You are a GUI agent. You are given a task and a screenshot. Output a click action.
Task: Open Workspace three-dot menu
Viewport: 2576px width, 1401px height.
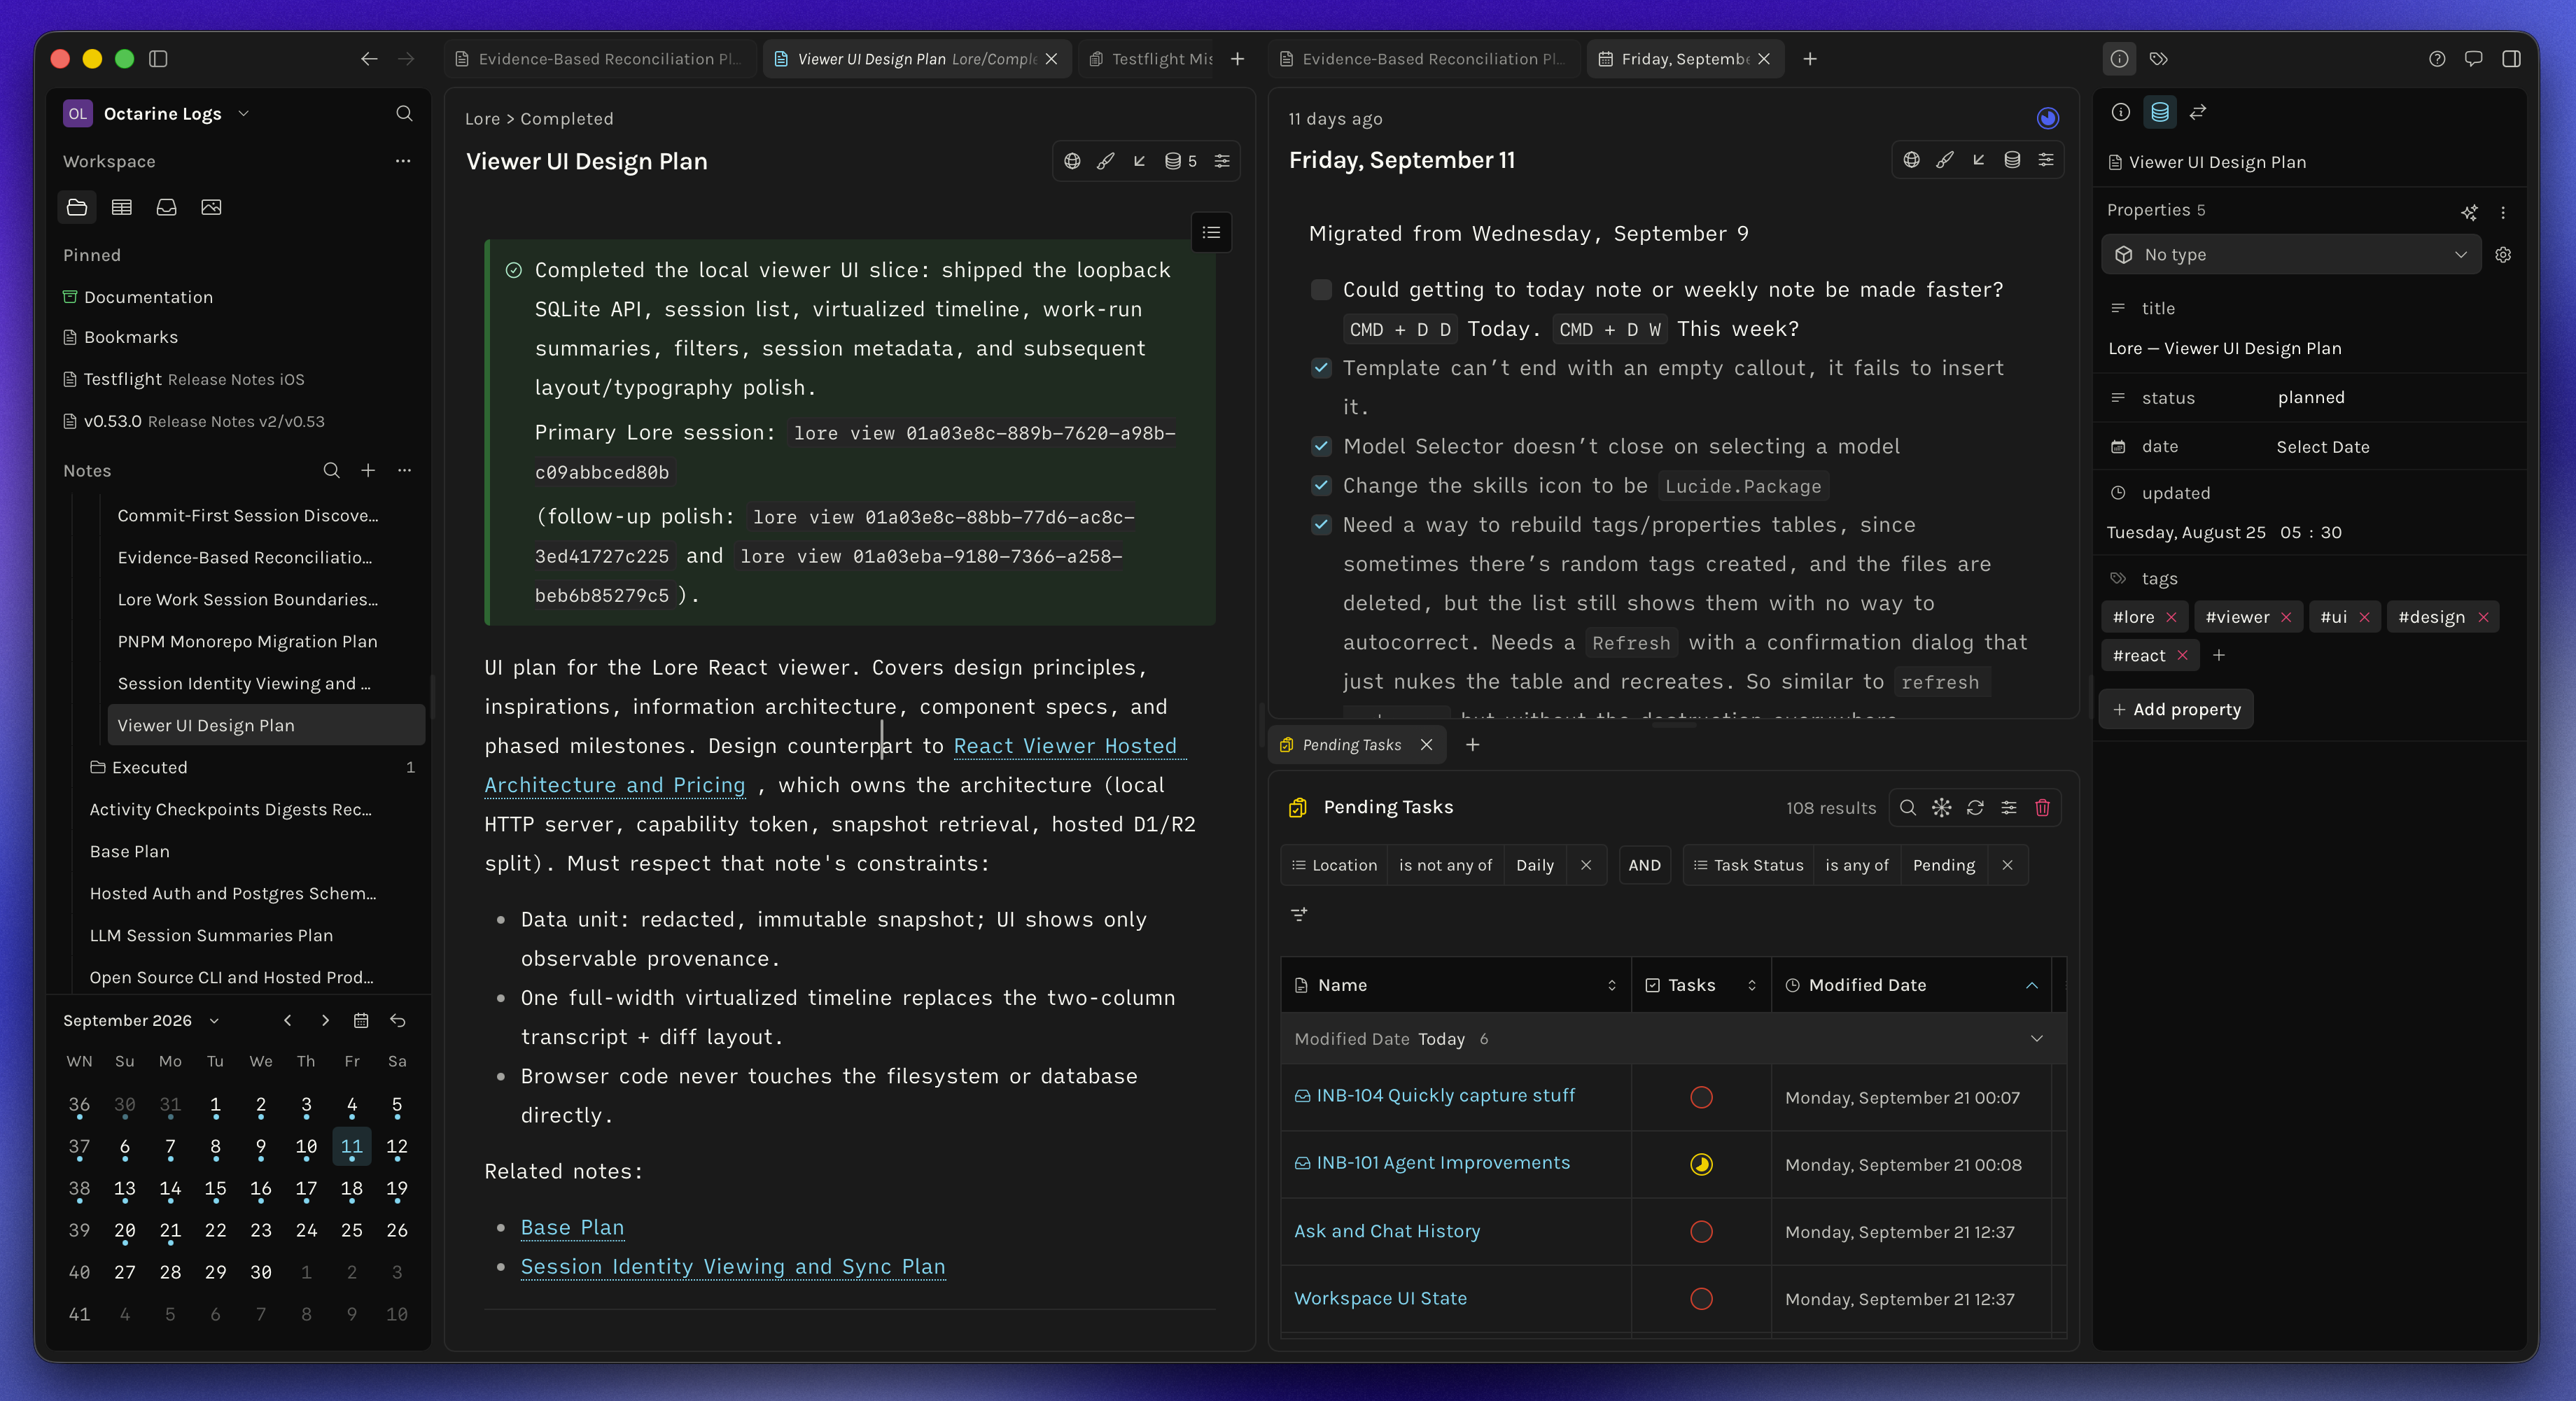(403, 161)
